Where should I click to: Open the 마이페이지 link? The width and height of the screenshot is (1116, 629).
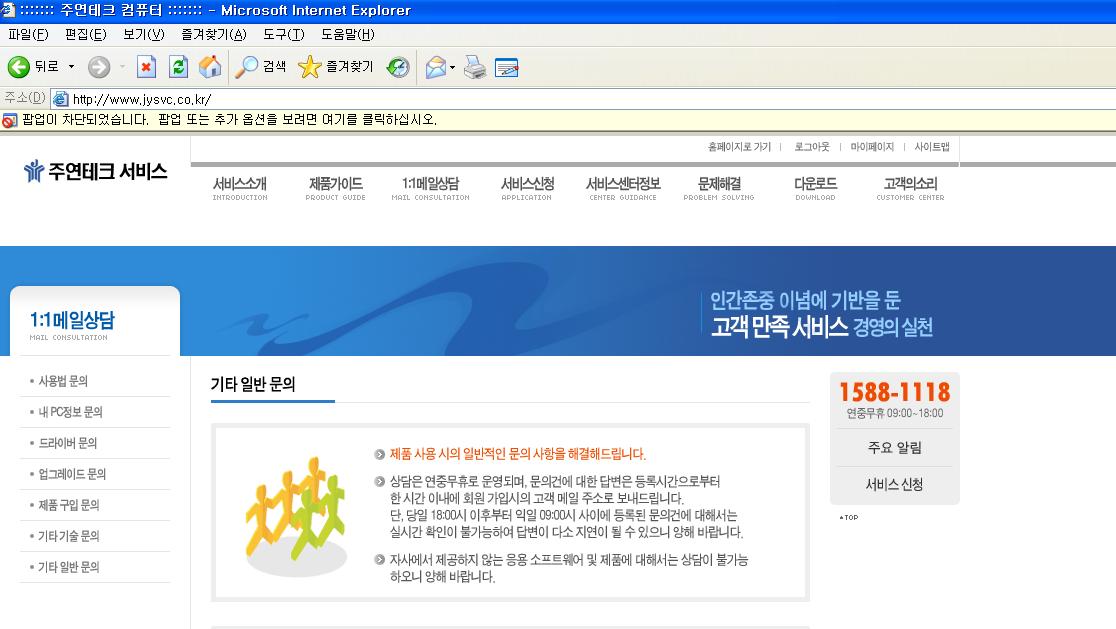(x=872, y=147)
